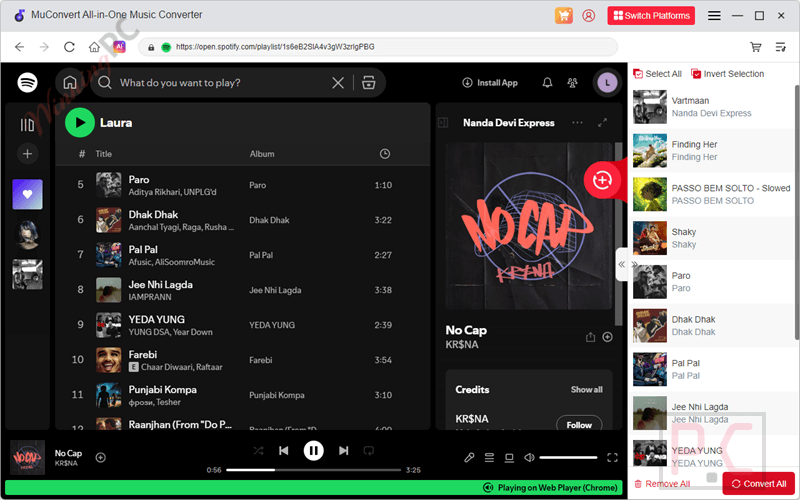The height and width of the screenshot is (500, 800).
Task: Open Connect to a device icon
Action: [509, 458]
